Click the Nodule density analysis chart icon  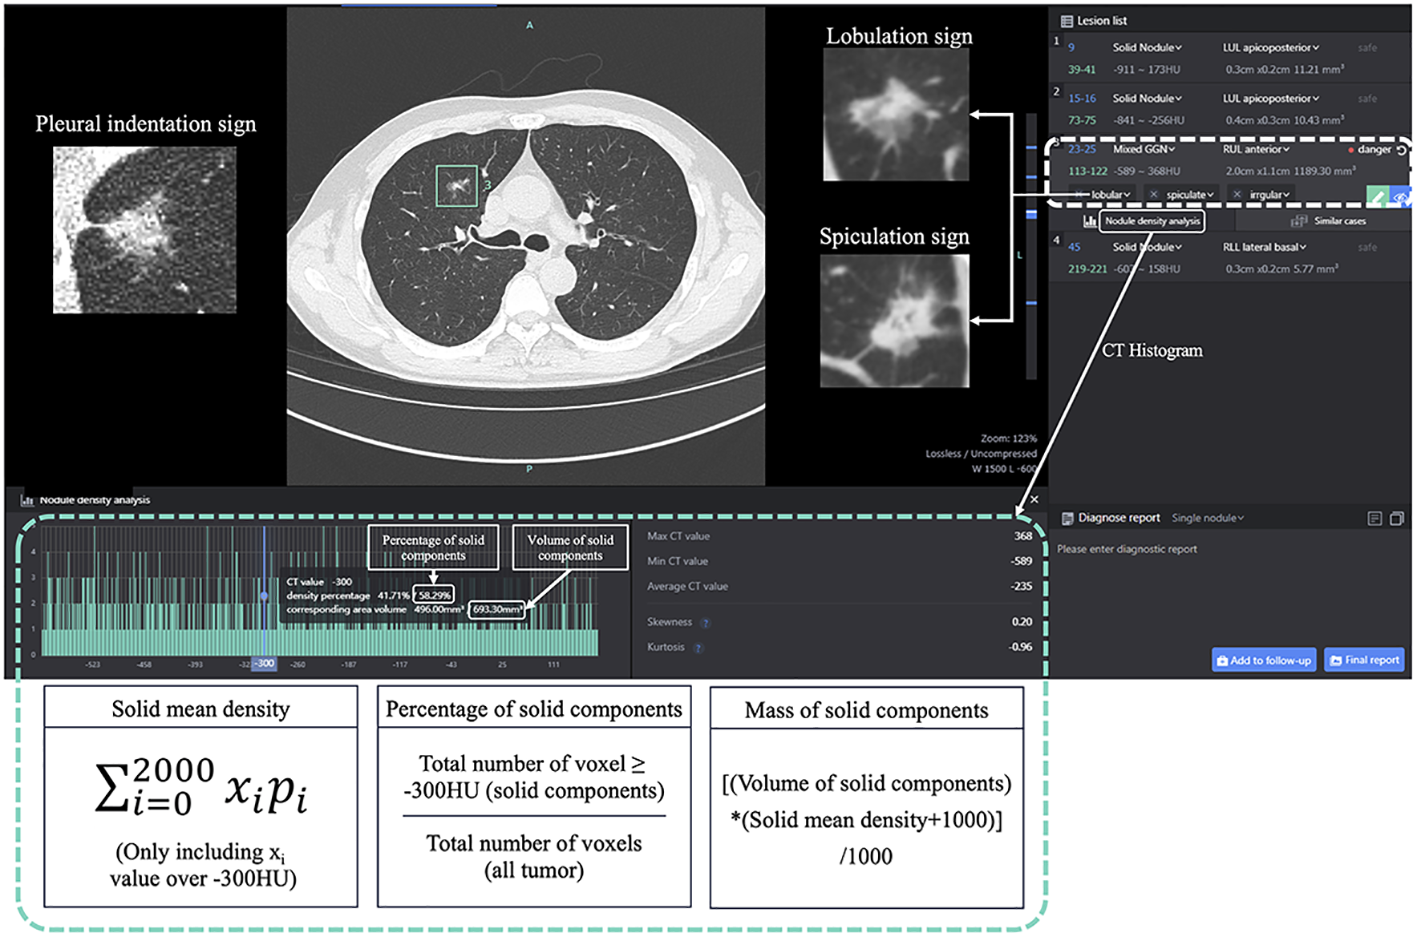tap(1090, 221)
